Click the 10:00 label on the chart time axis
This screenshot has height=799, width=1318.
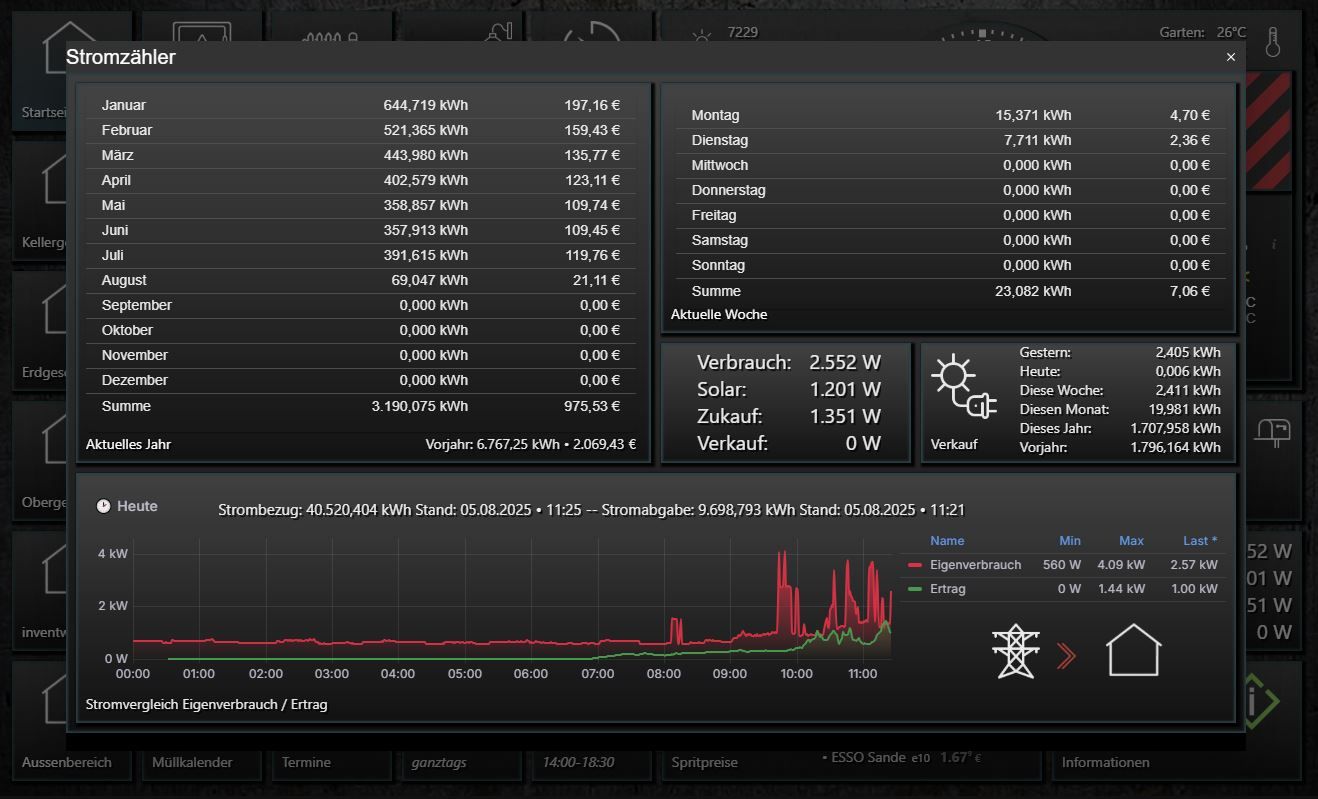[796, 674]
